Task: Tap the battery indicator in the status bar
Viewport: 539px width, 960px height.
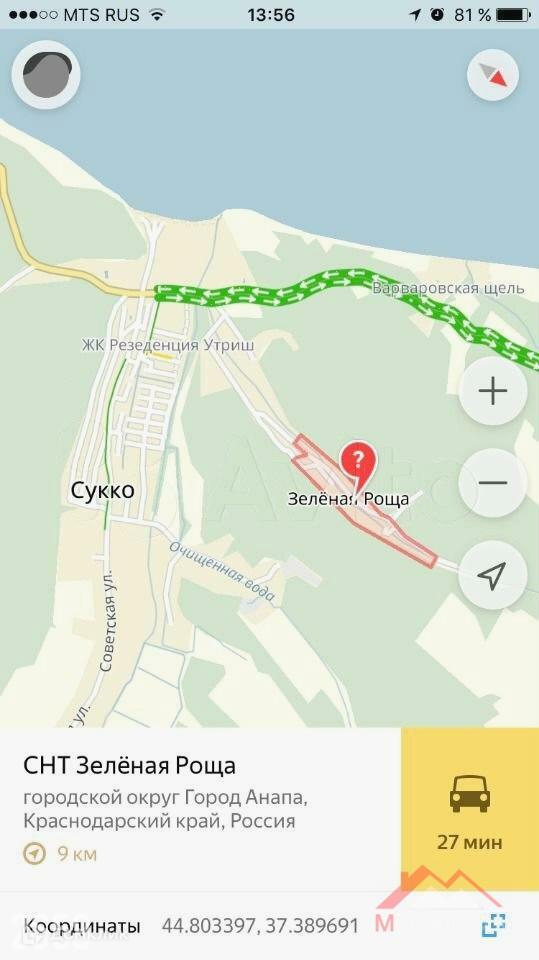Action: pyautogui.click(x=513, y=15)
